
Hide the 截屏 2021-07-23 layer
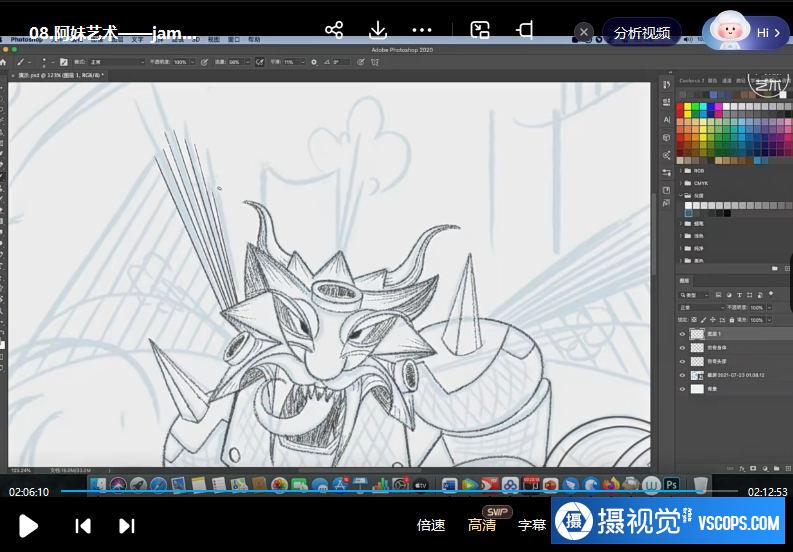point(682,375)
